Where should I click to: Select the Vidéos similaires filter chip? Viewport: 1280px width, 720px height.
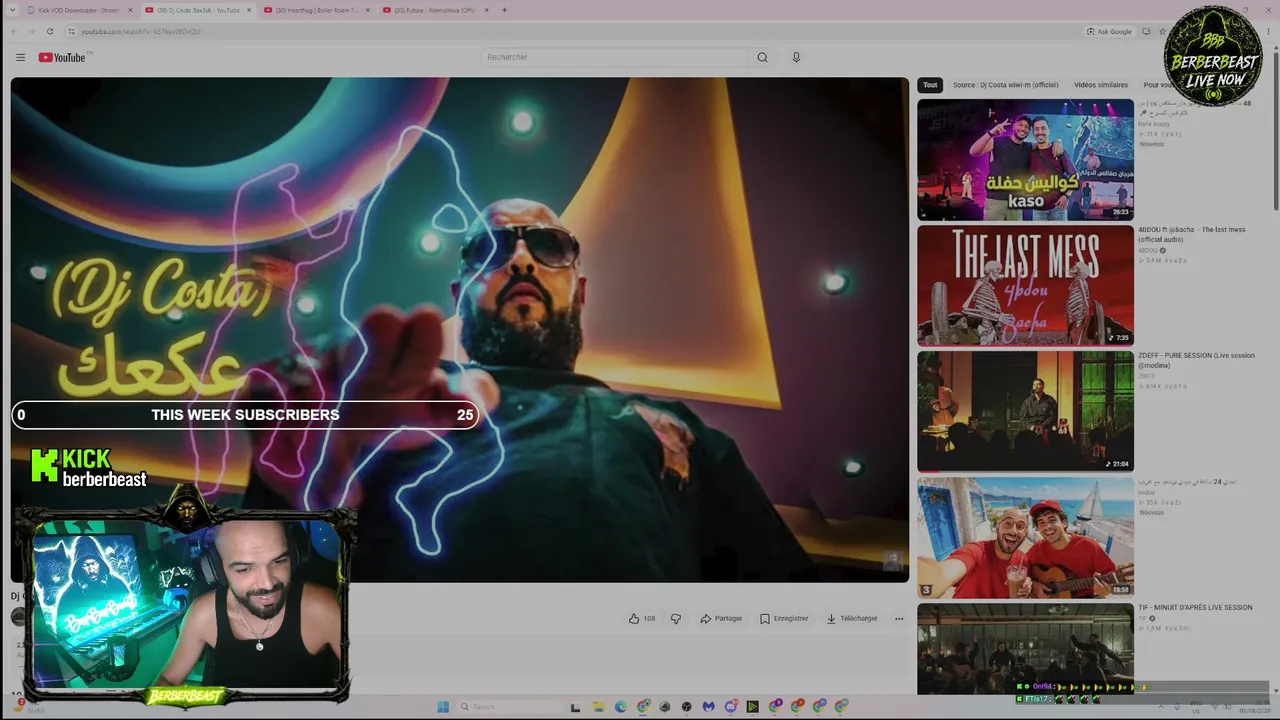click(1101, 85)
